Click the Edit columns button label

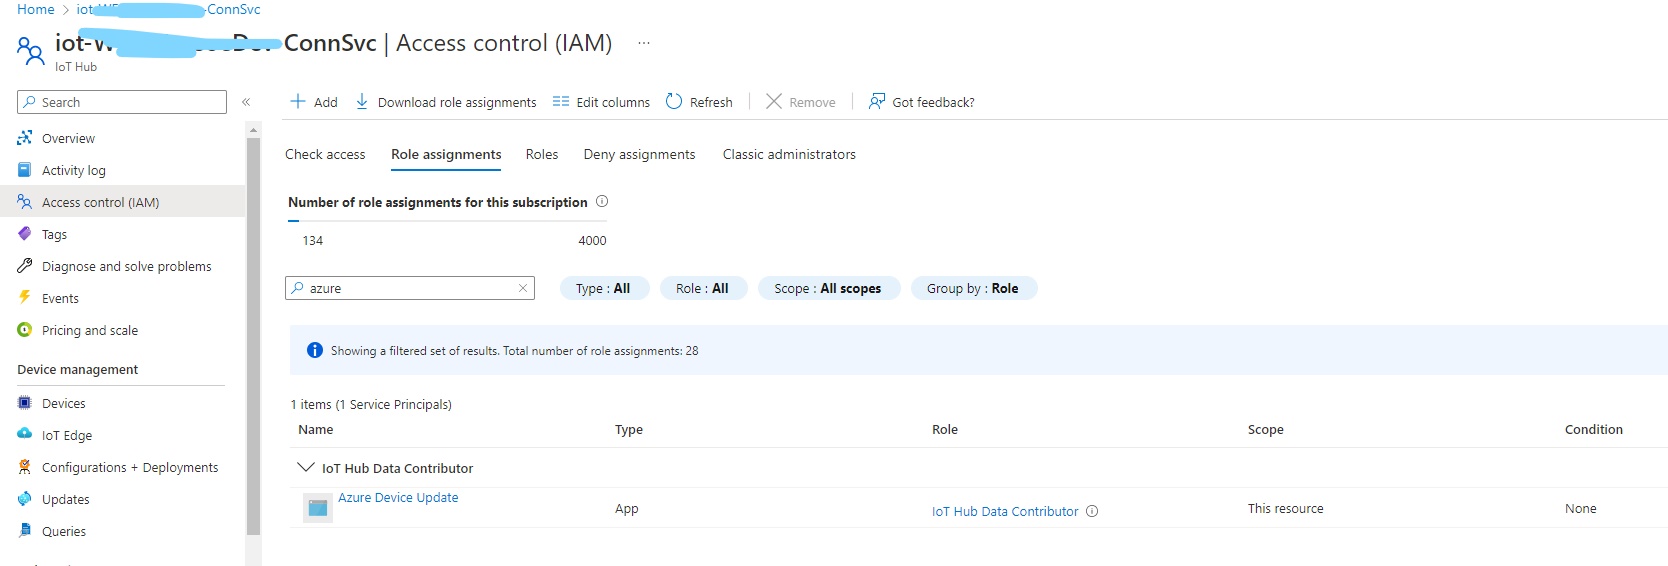(x=613, y=102)
